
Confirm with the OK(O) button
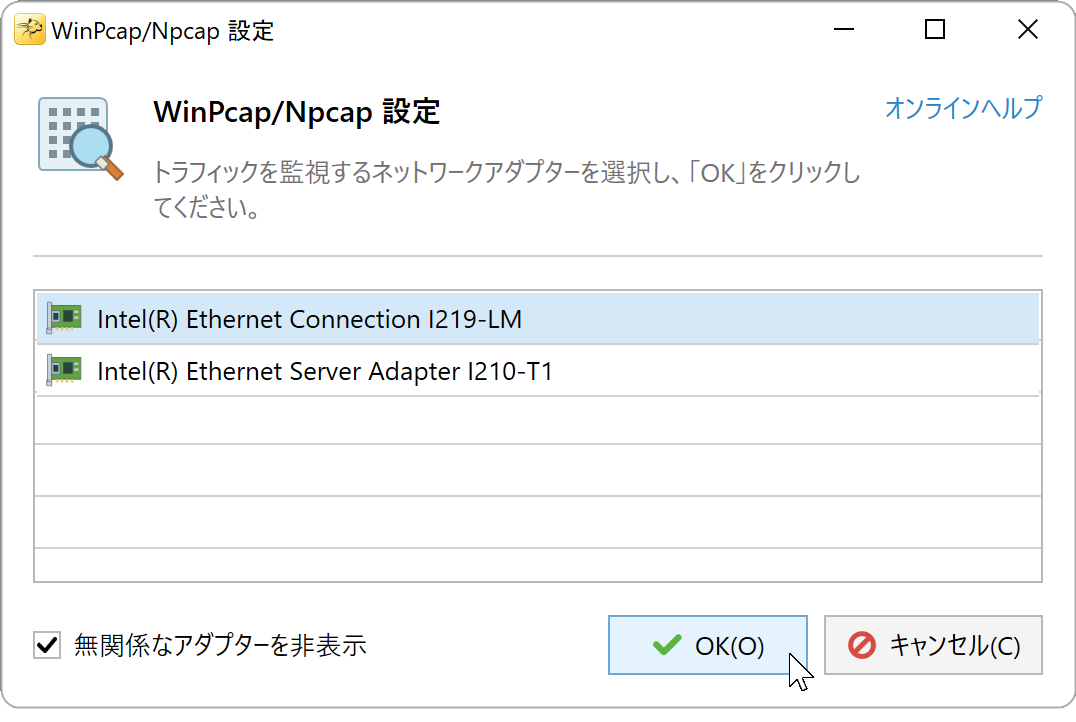click(707, 645)
